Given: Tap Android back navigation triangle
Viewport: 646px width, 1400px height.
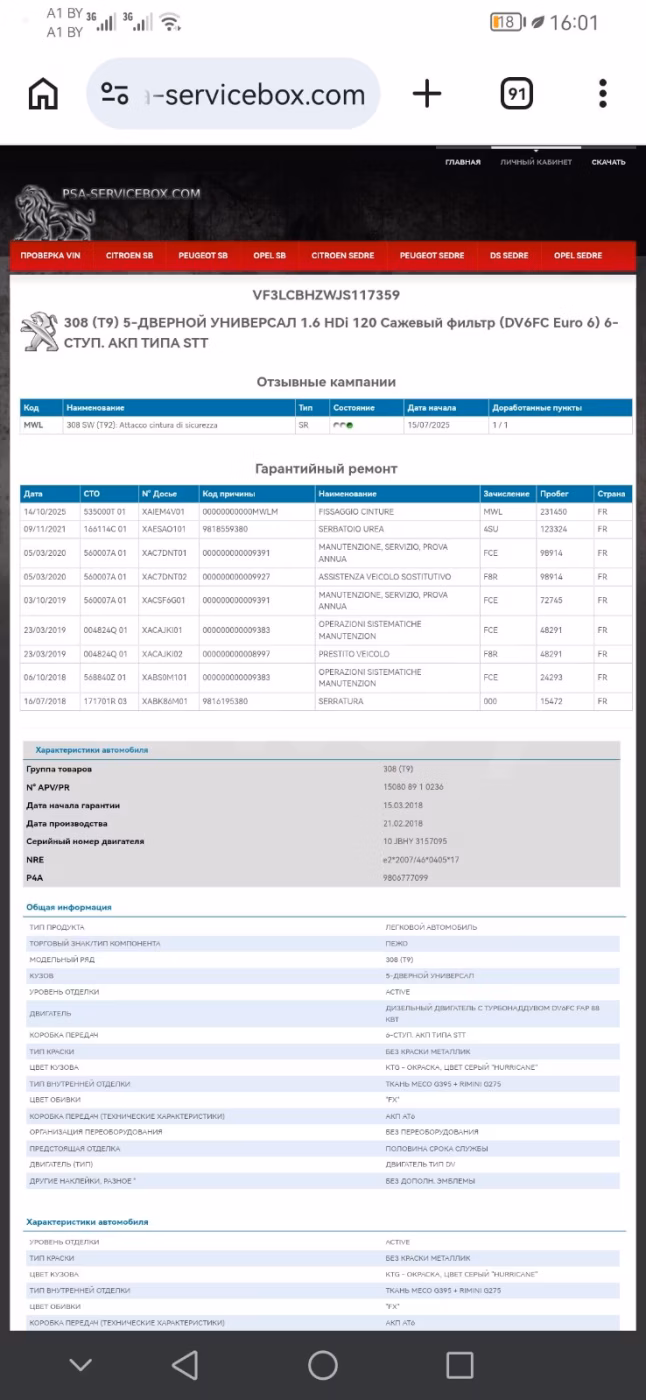Looking at the screenshot, I should [x=185, y=1364].
